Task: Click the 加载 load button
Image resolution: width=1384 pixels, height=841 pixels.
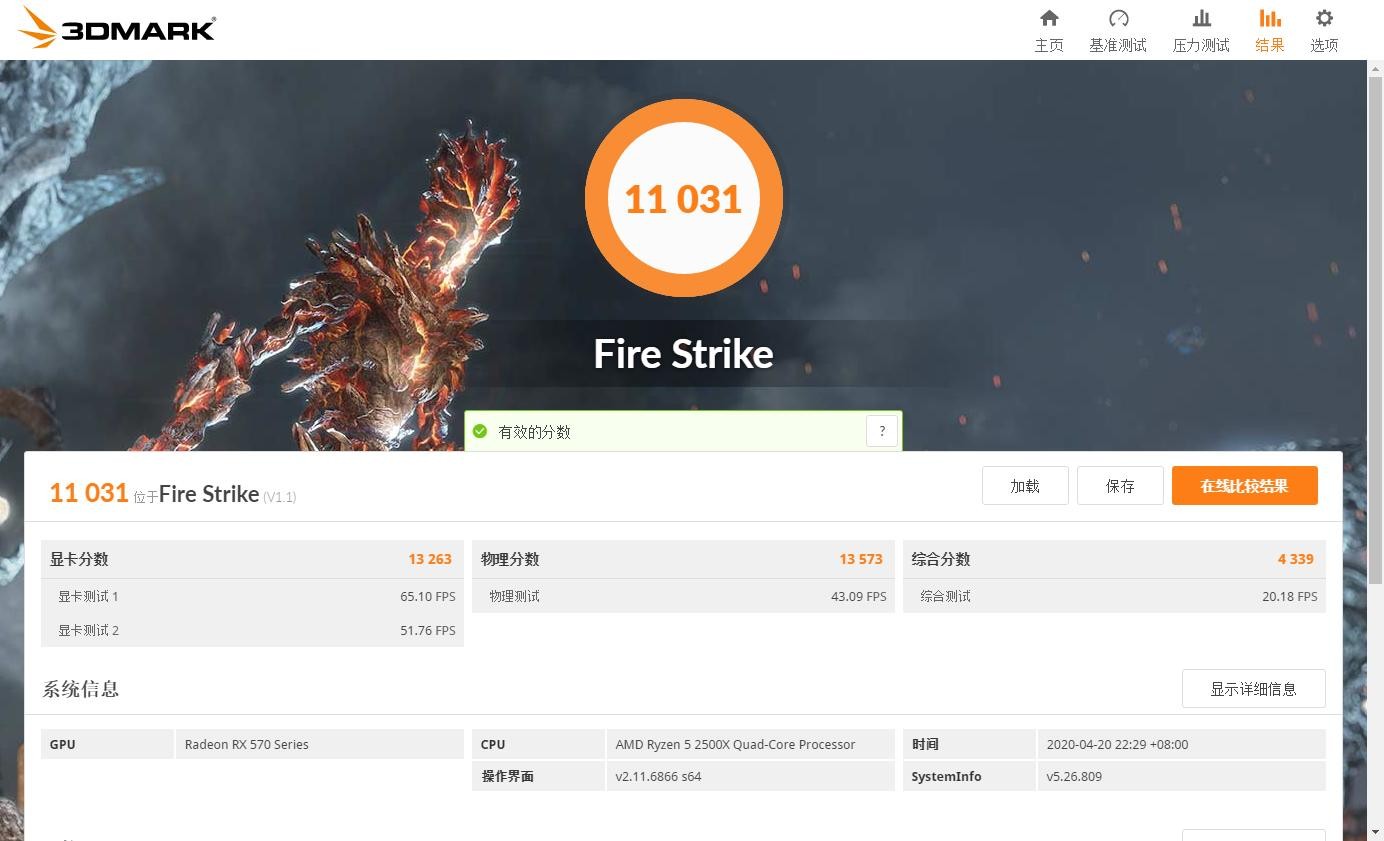Action: tap(1025, 486)
